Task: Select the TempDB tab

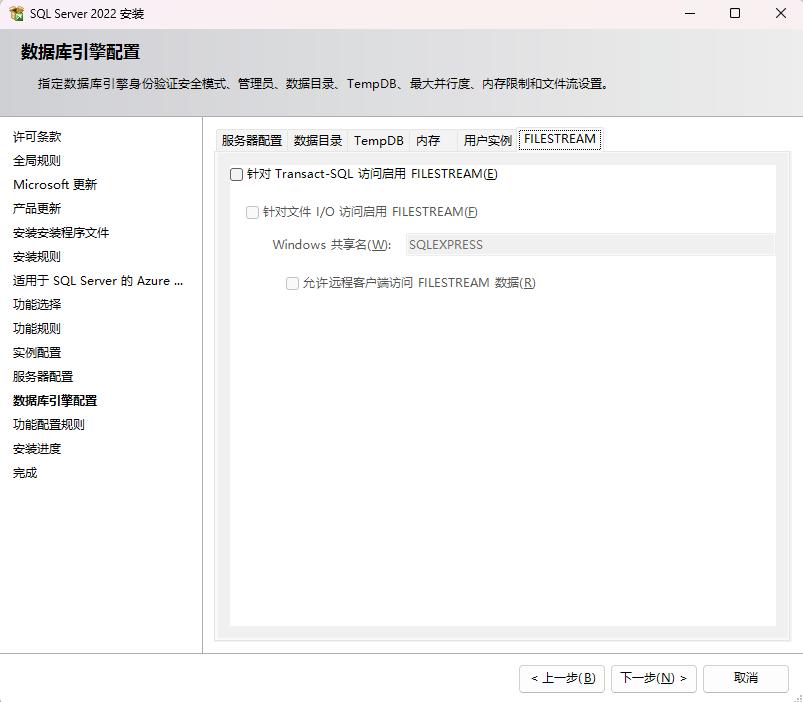Action: coord(378,141)
